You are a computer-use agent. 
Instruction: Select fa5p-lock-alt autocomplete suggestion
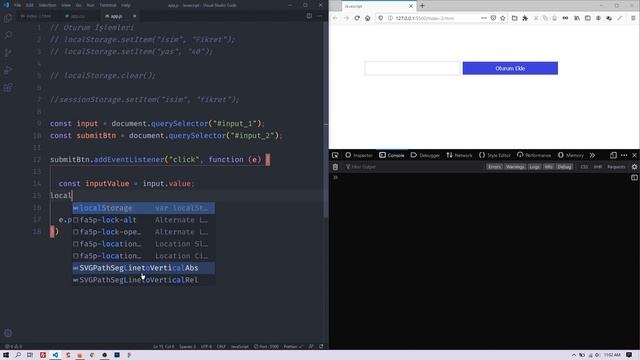[144, 220]
